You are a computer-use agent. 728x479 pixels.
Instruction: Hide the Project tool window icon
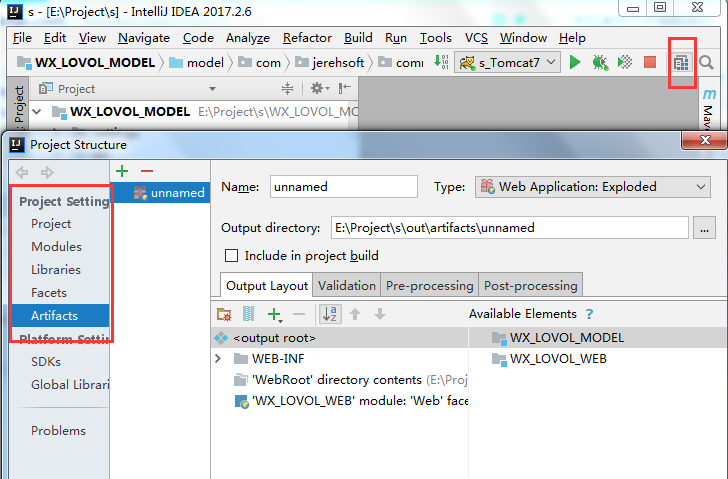344,88
